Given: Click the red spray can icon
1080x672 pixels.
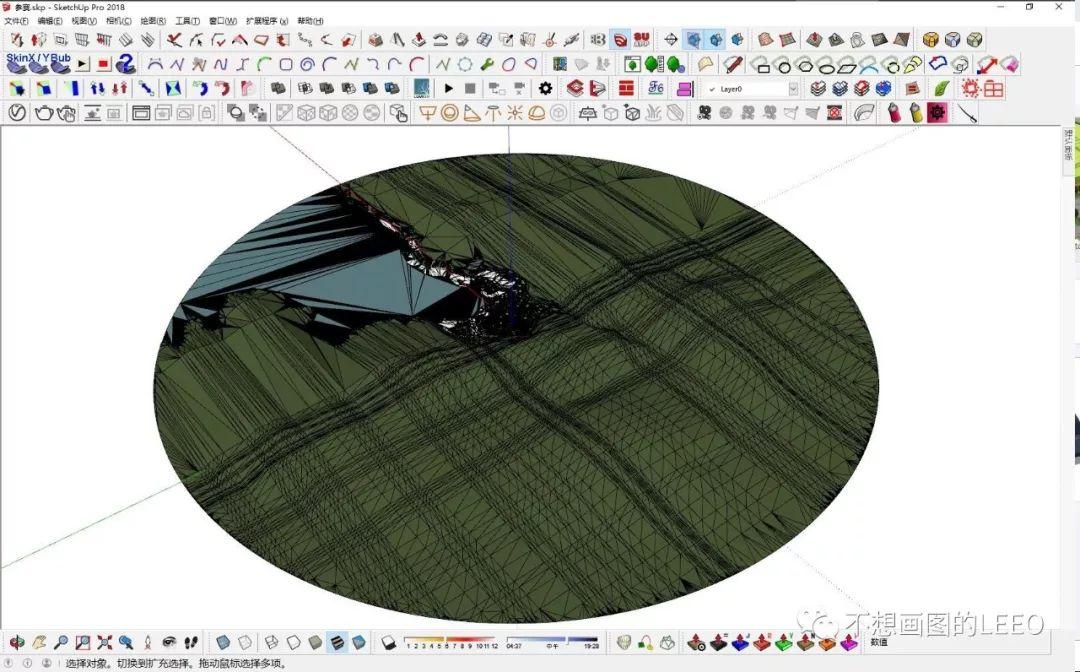Looking at the screenshot, I should click(894, 113).
